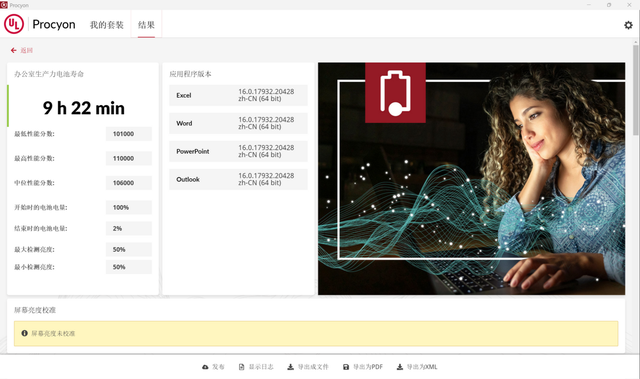Click the download icon beside 导出成文件
The width and height of the screenshot is (640, 379).
tap(290, 367)
